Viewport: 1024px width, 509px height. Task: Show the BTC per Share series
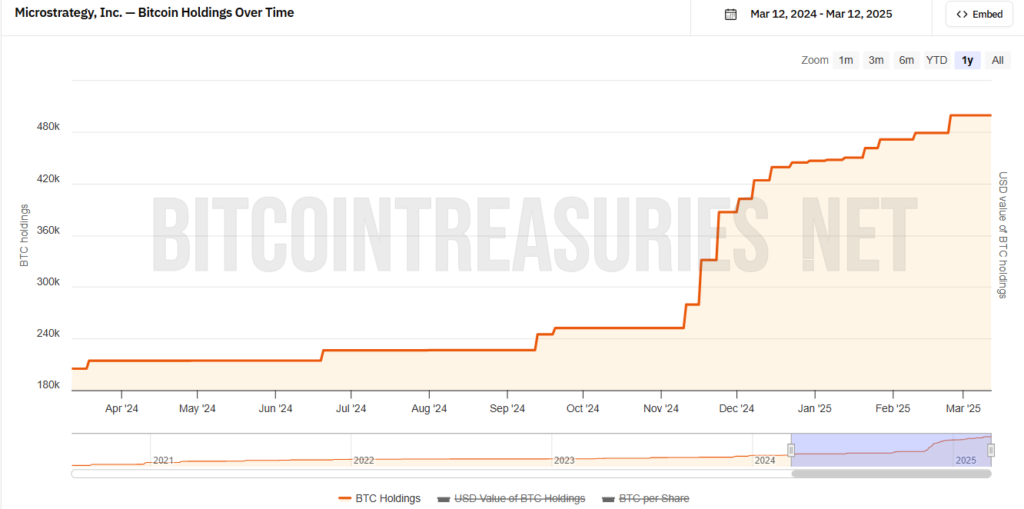pyautogui.click(x=654, y=498)
